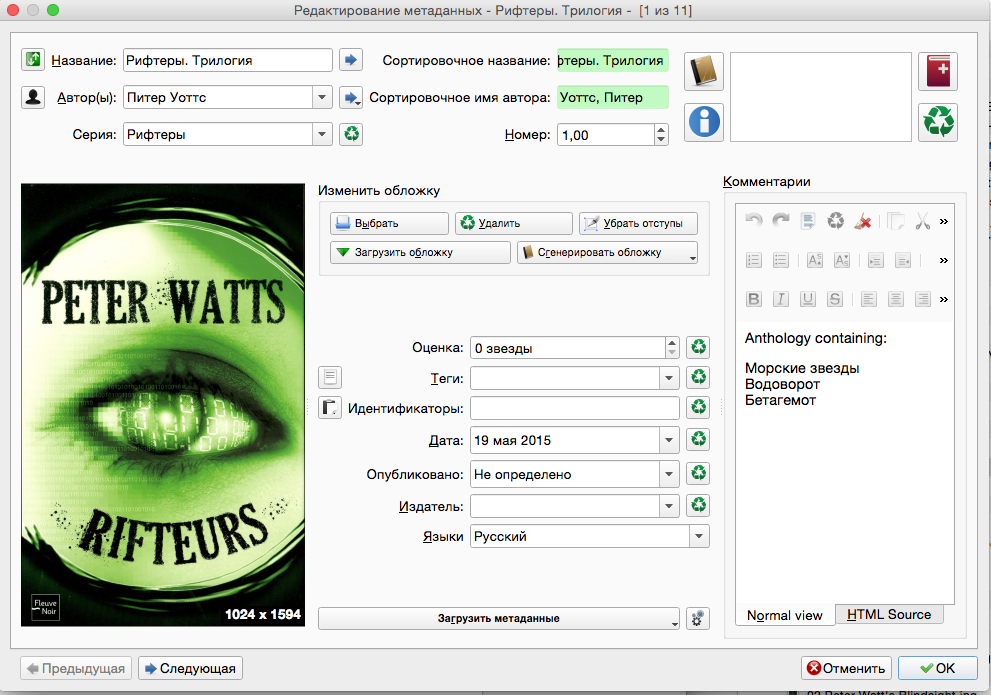Open metadata download settings gear icon
The width and height of the screenshot is (991, 695).
tap(698, 619)
